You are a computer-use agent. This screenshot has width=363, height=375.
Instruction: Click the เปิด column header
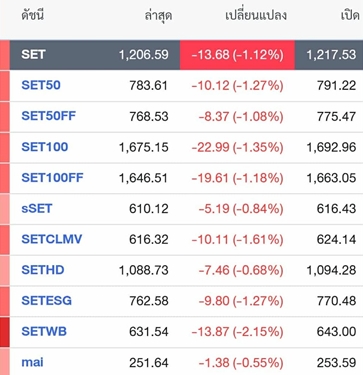(350, 16)
